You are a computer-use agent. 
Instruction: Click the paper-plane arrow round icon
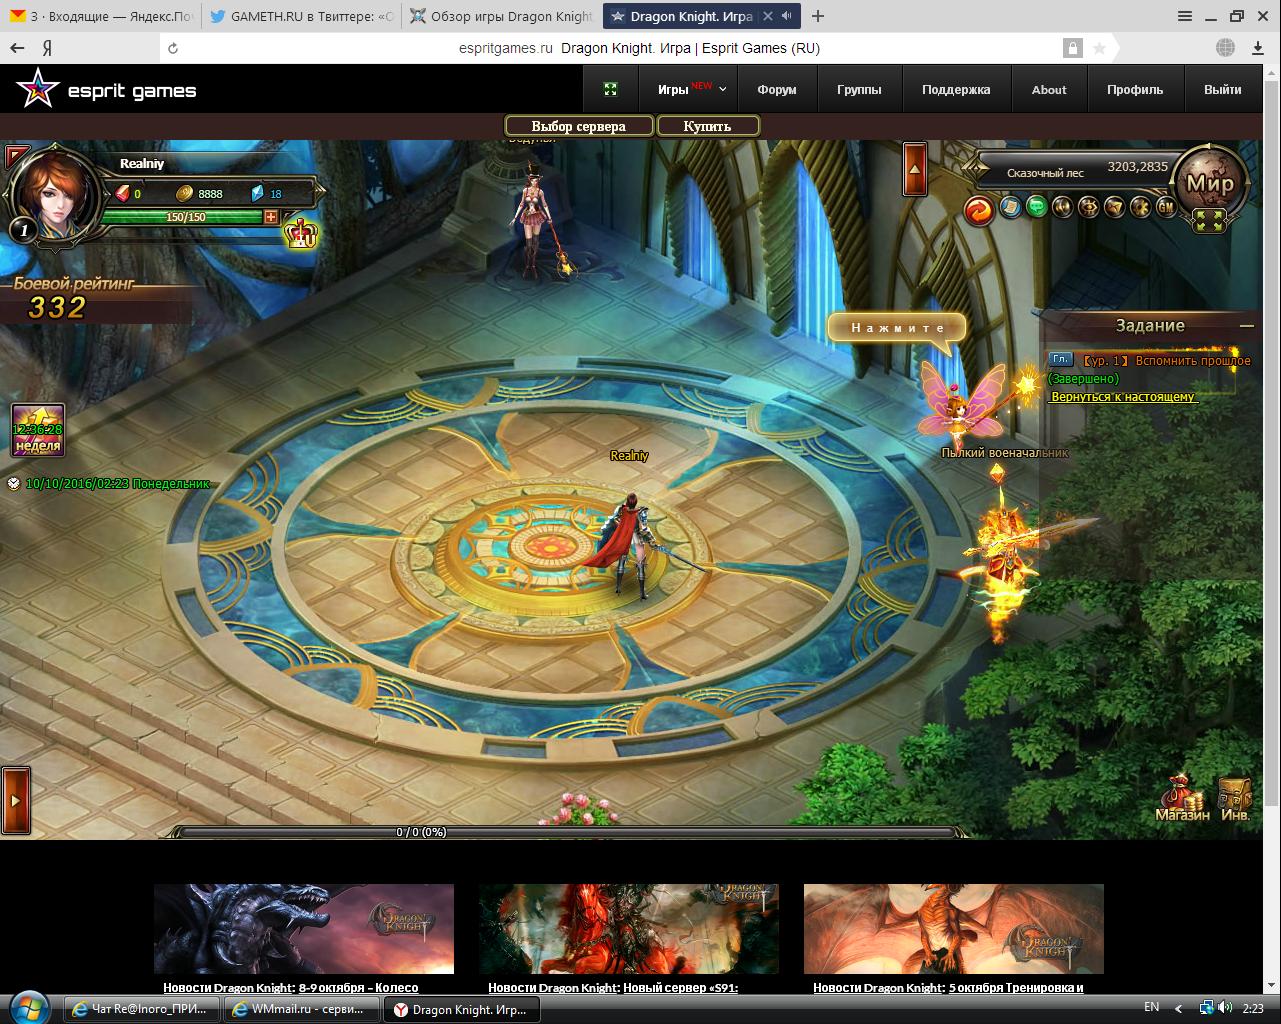coord(1114,207)
